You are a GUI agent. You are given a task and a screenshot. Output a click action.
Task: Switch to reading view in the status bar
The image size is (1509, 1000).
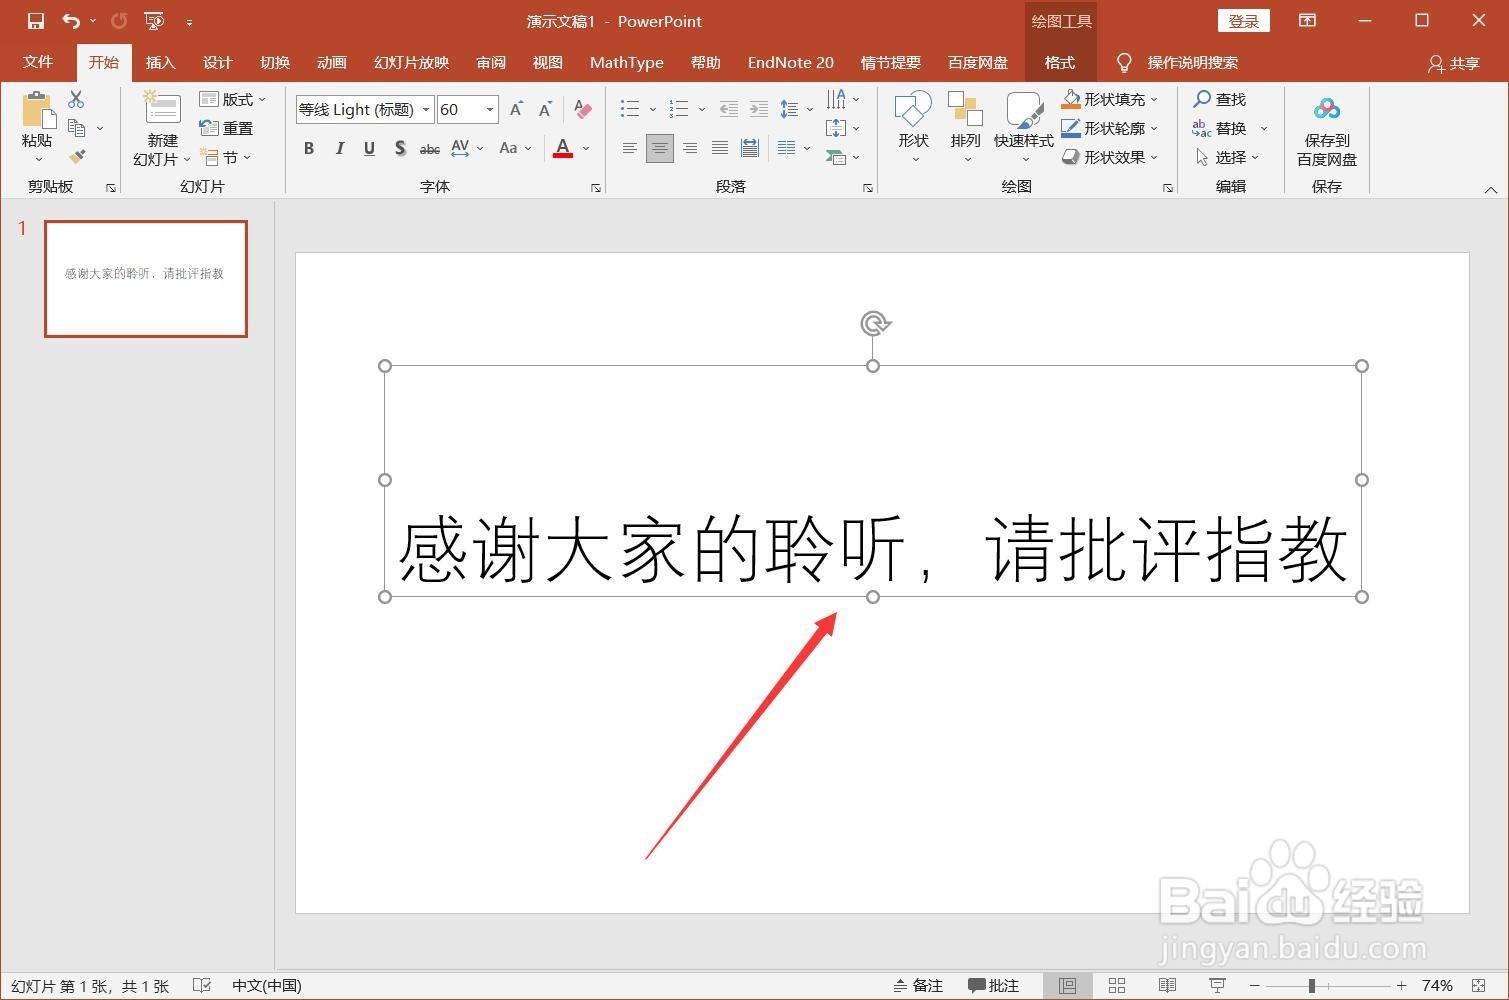(1167, 986)
